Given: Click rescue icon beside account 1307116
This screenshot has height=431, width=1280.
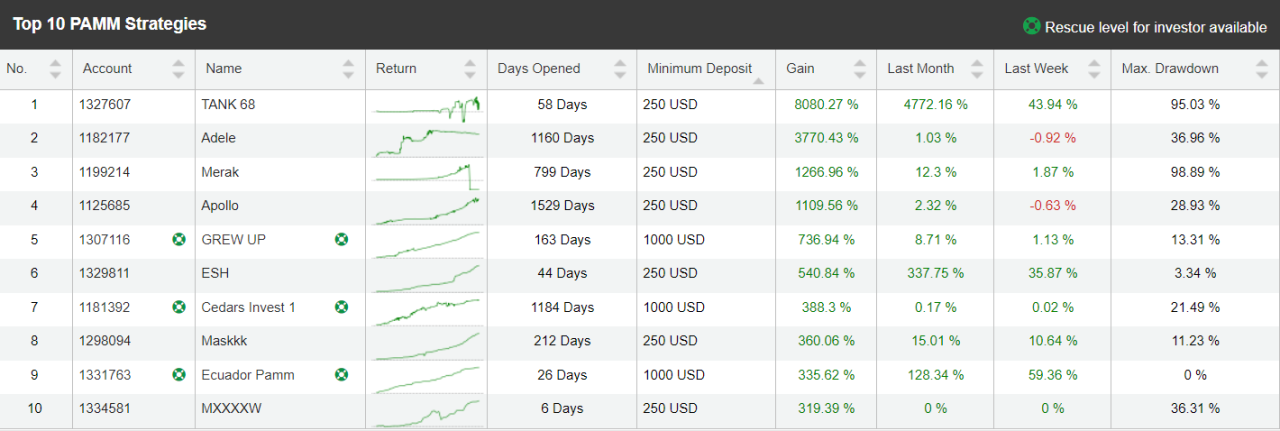Looking at the screenshot, I should click(x=179, y=240).
